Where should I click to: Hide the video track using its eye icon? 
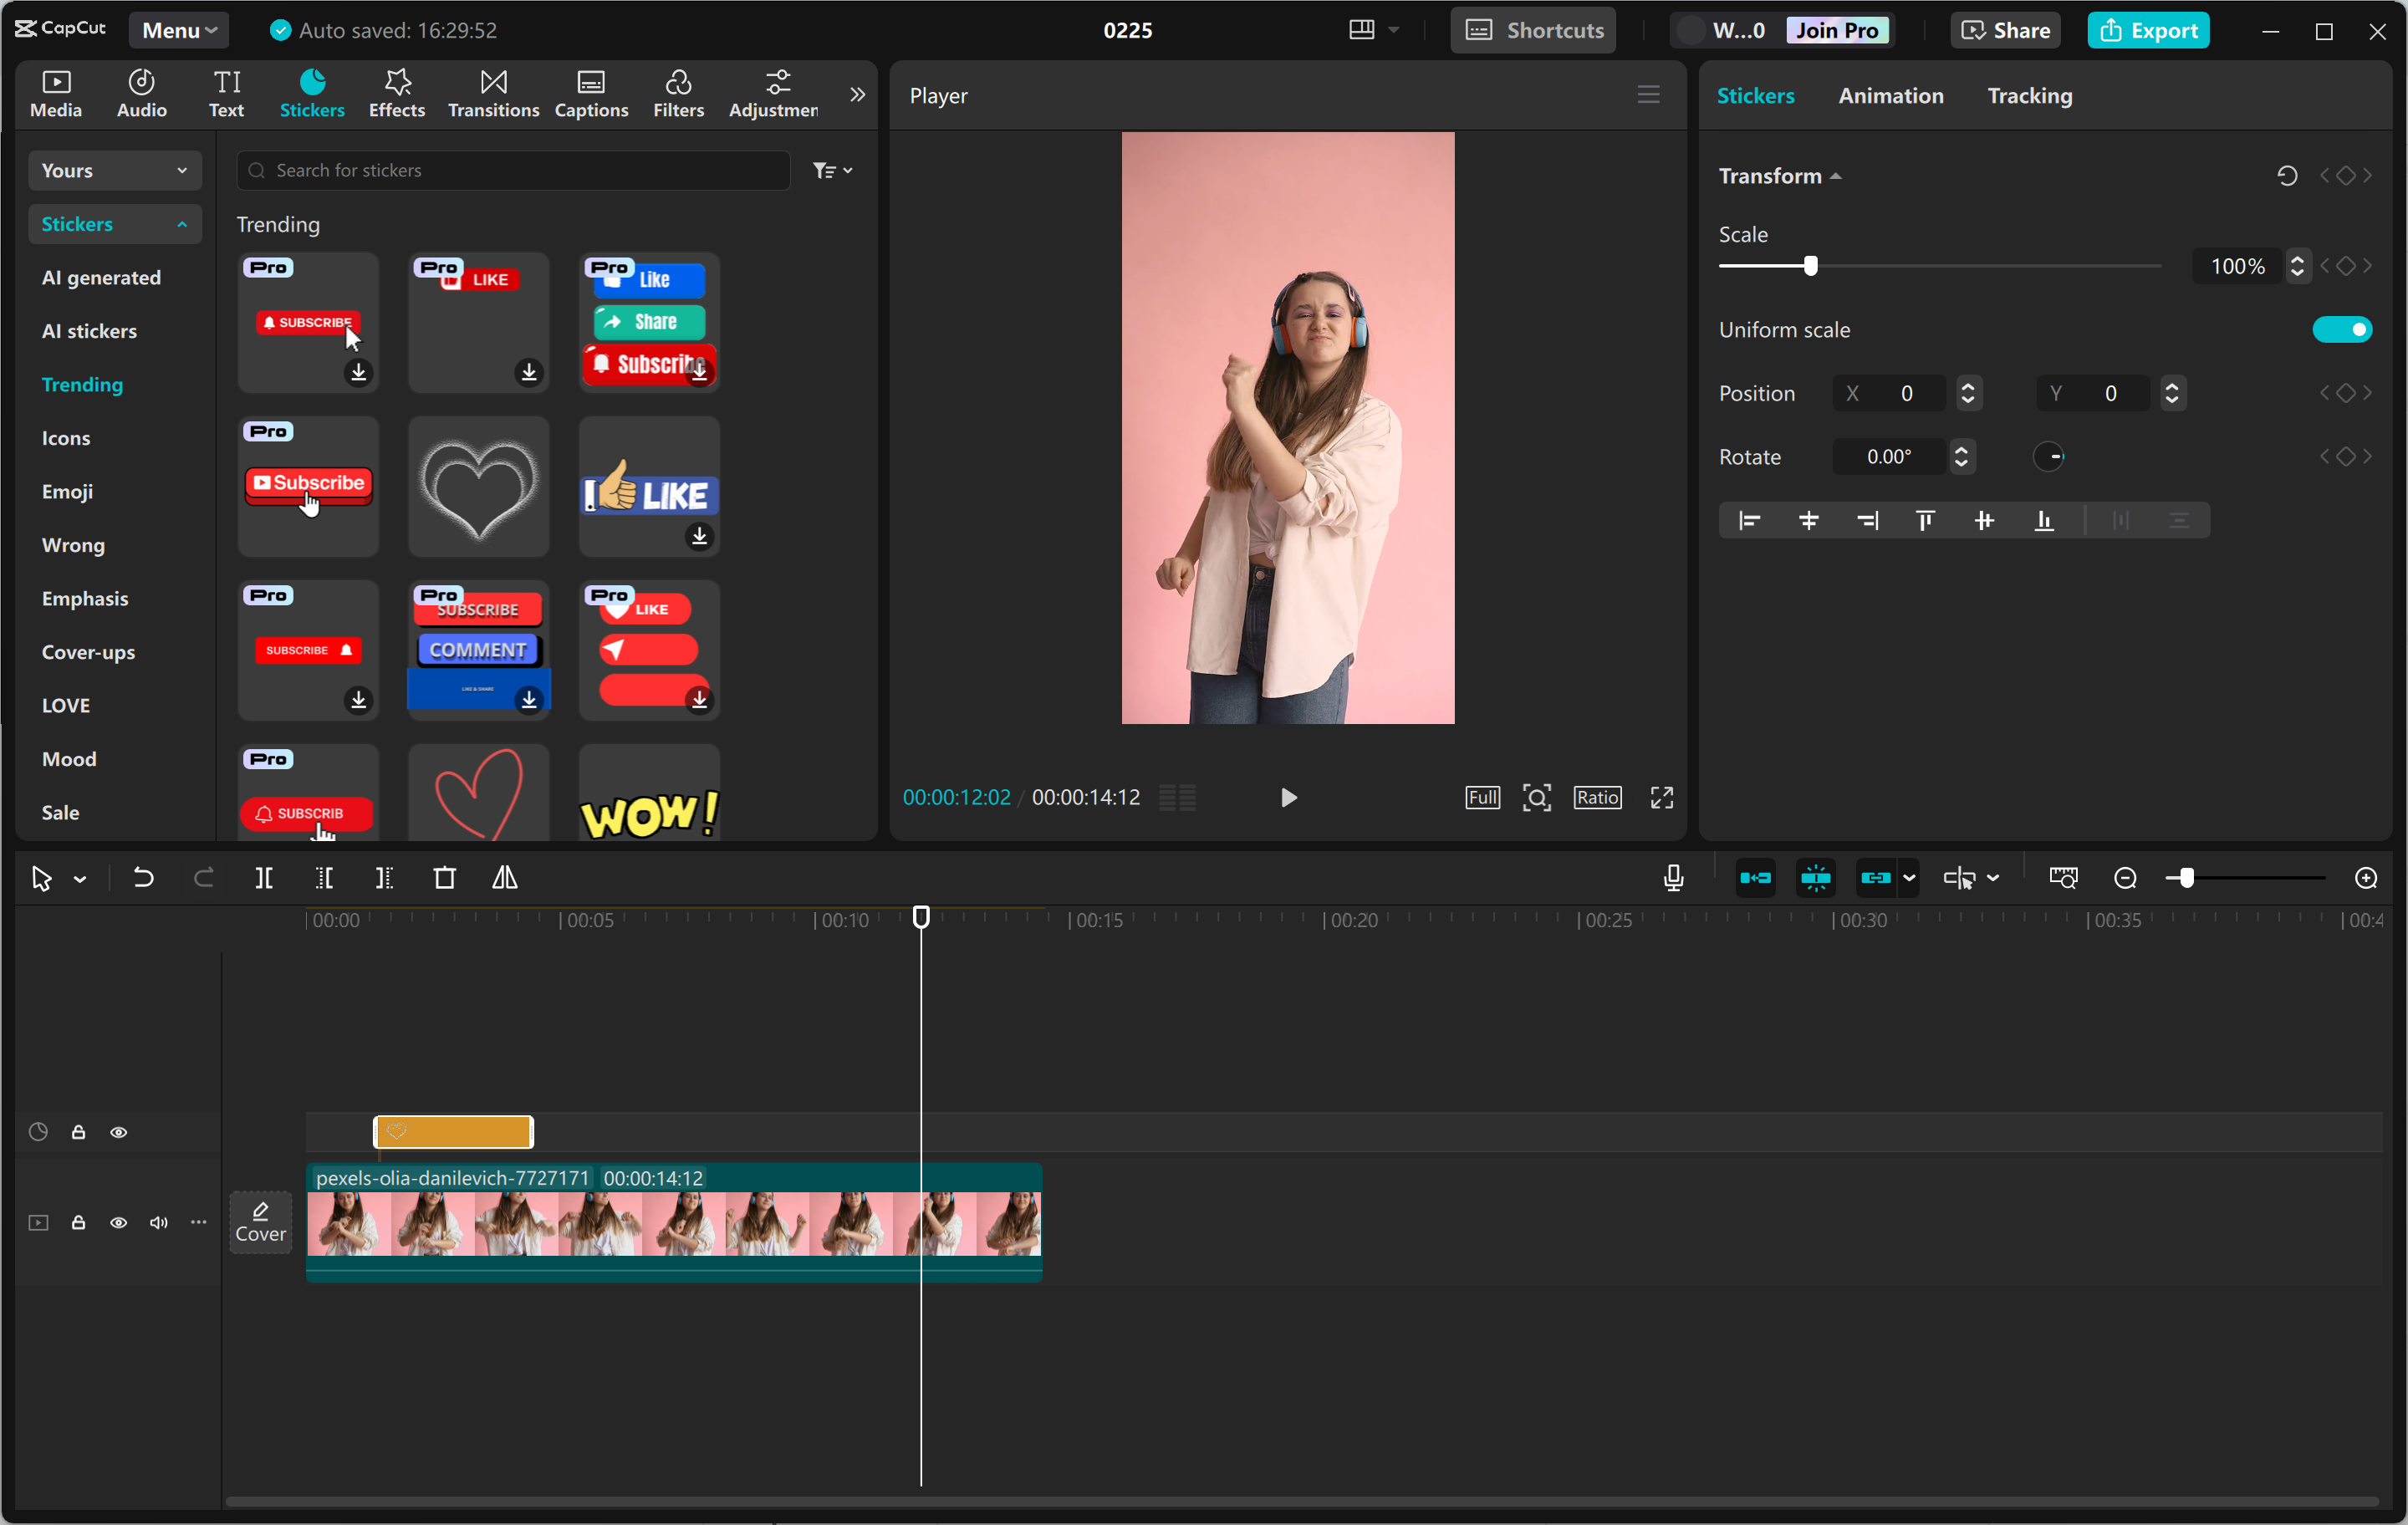click(119, 1223)
